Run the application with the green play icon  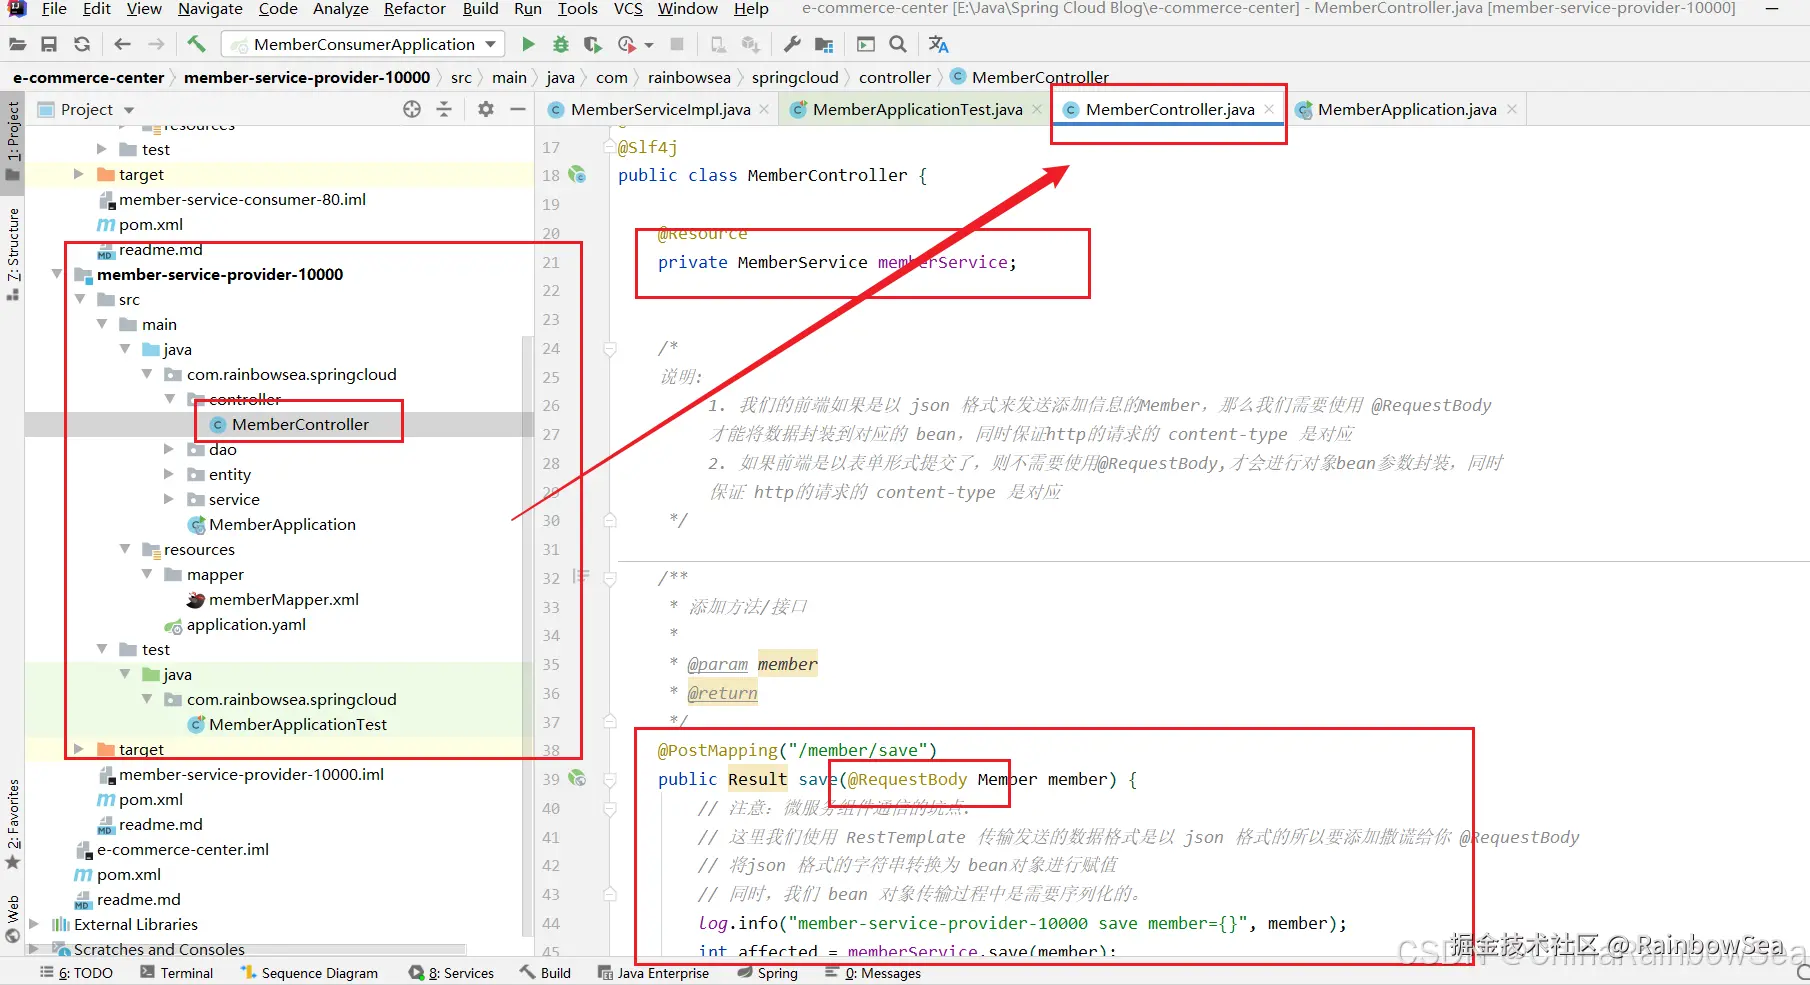pos(528,44)
